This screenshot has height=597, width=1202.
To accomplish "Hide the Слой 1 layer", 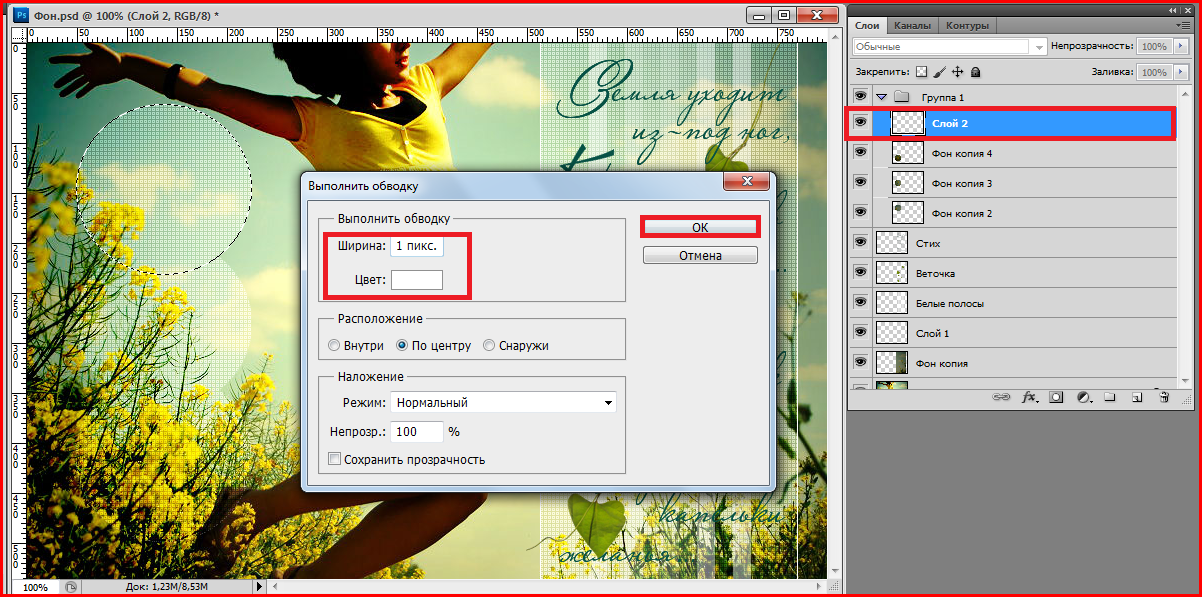I will [860, 333].
